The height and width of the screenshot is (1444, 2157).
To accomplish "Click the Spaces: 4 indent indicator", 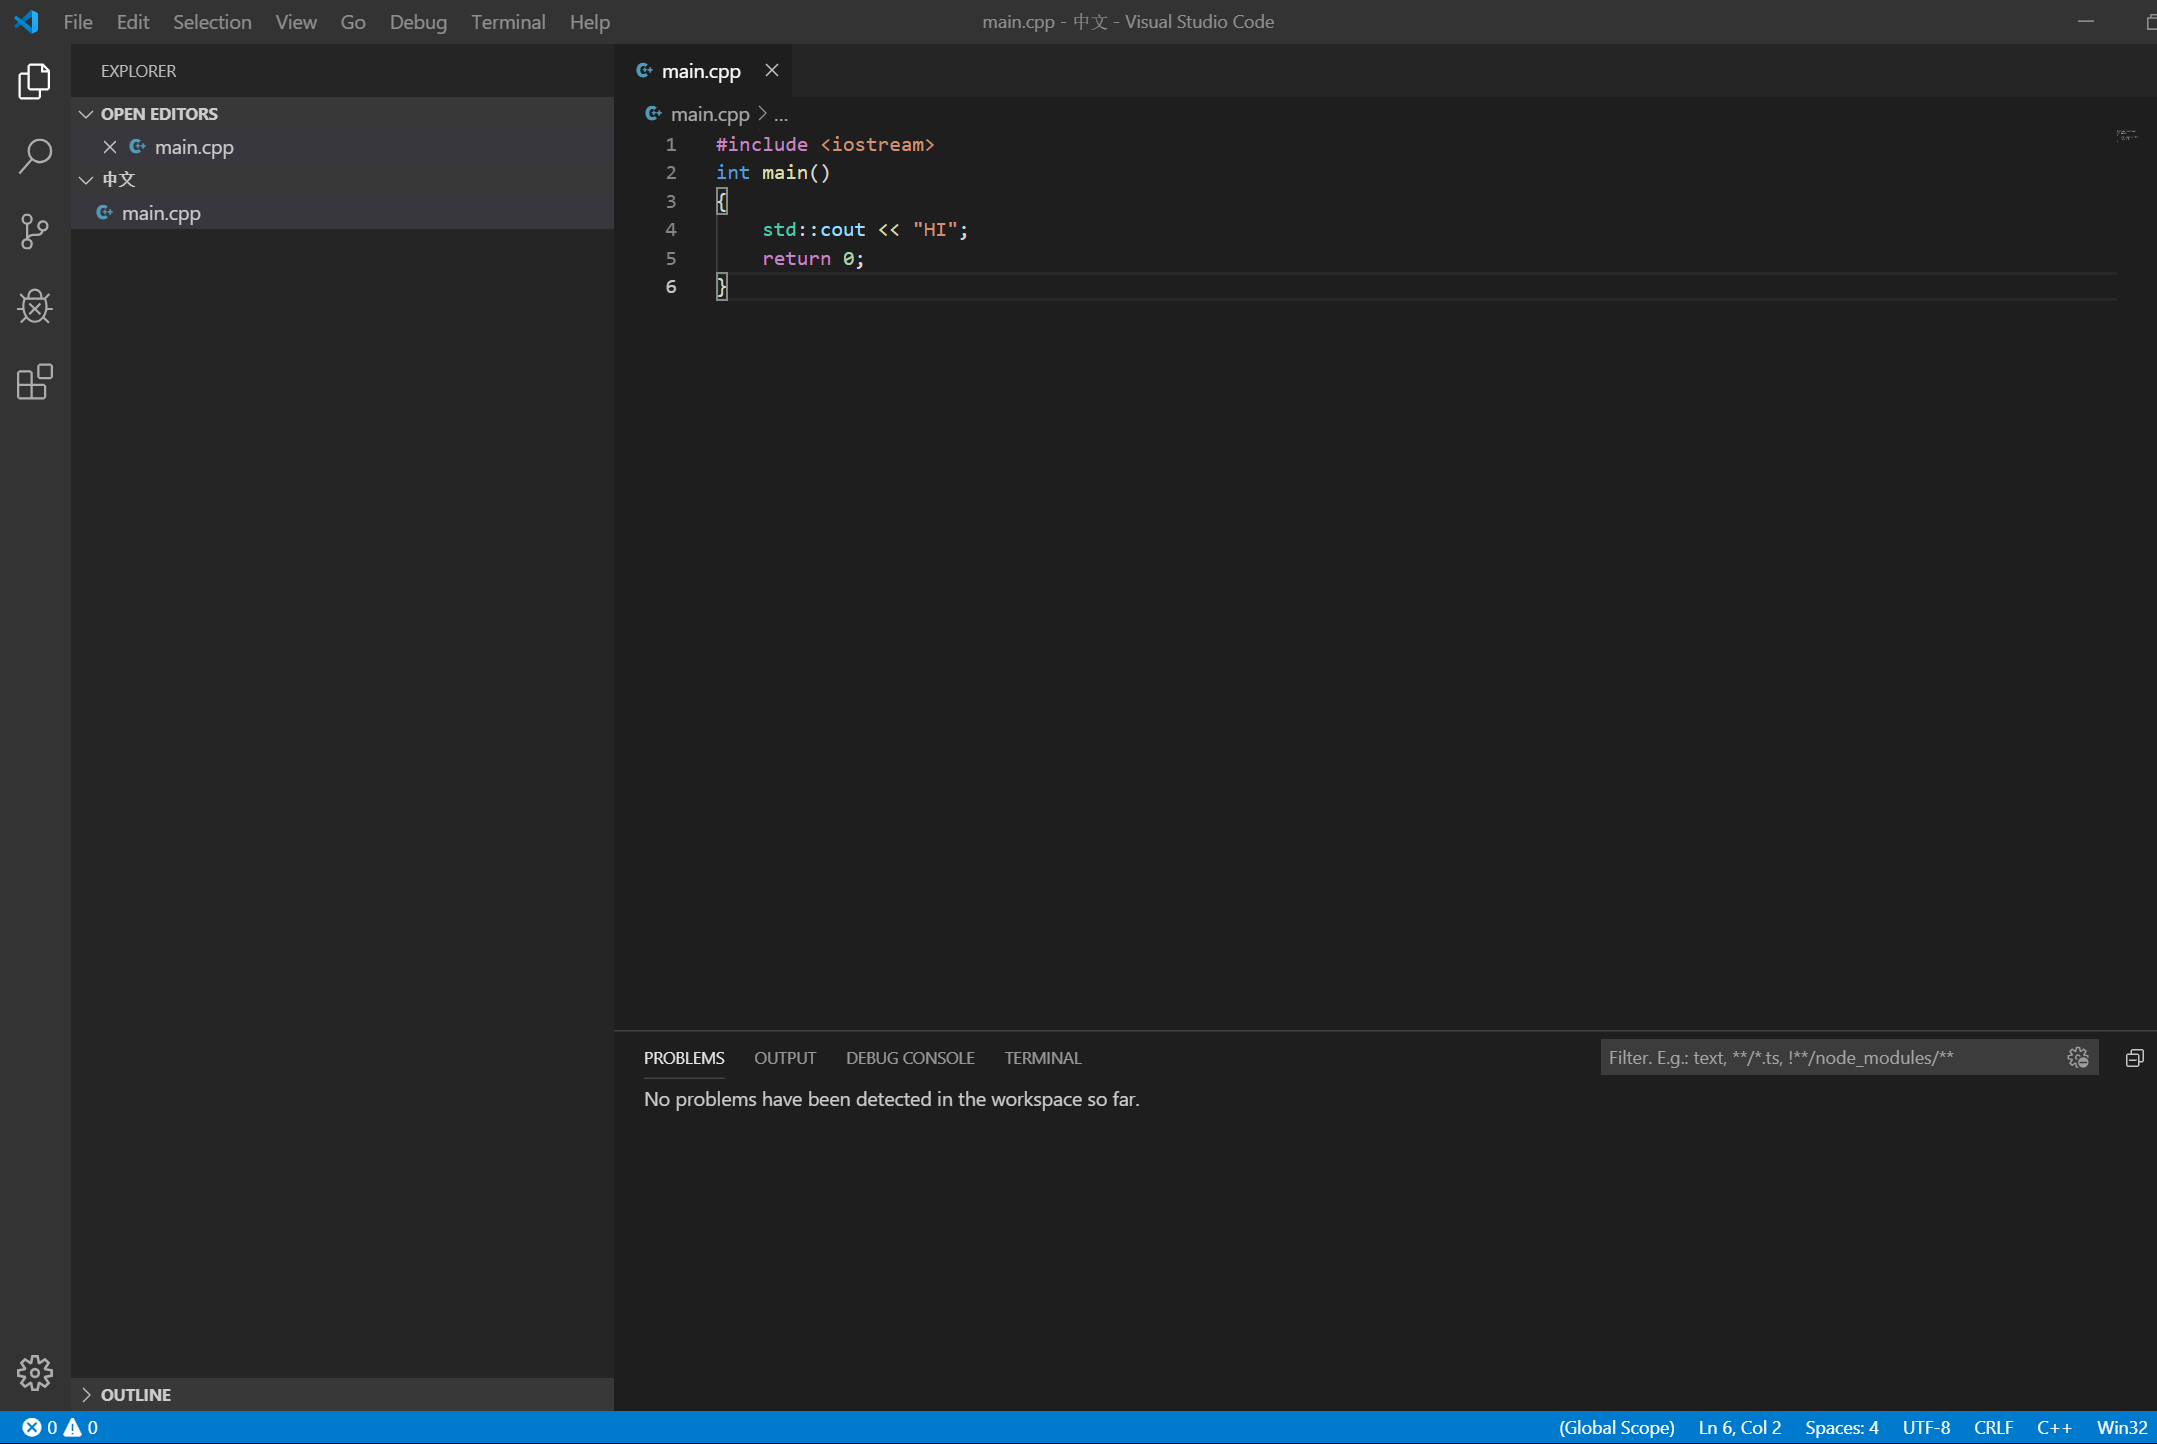I will (1841, 1427).
